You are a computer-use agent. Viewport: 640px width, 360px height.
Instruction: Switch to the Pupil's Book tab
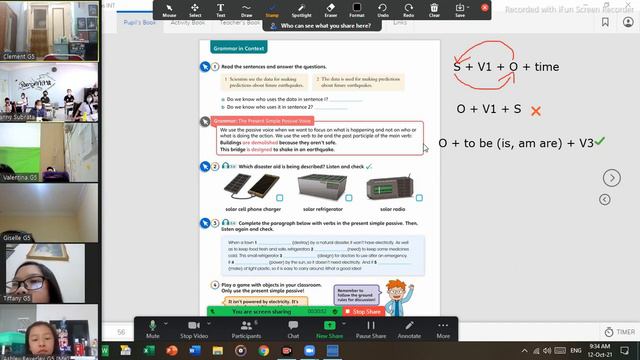point(139,22)
